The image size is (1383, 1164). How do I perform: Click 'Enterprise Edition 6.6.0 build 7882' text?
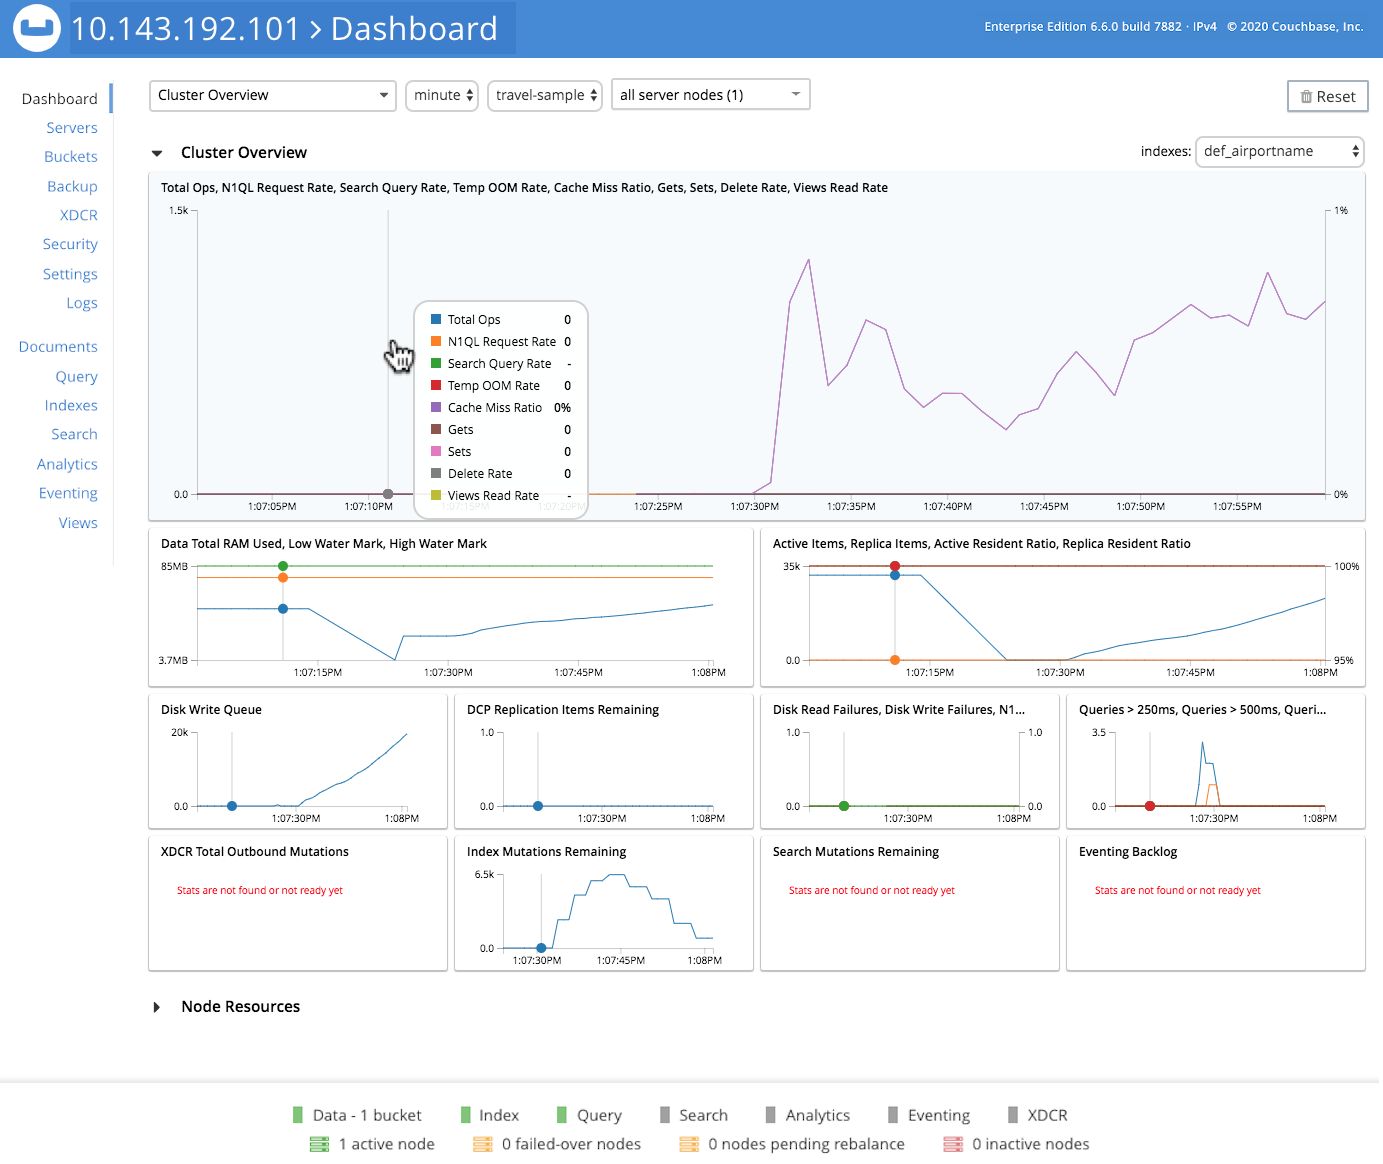[1083, 27]
